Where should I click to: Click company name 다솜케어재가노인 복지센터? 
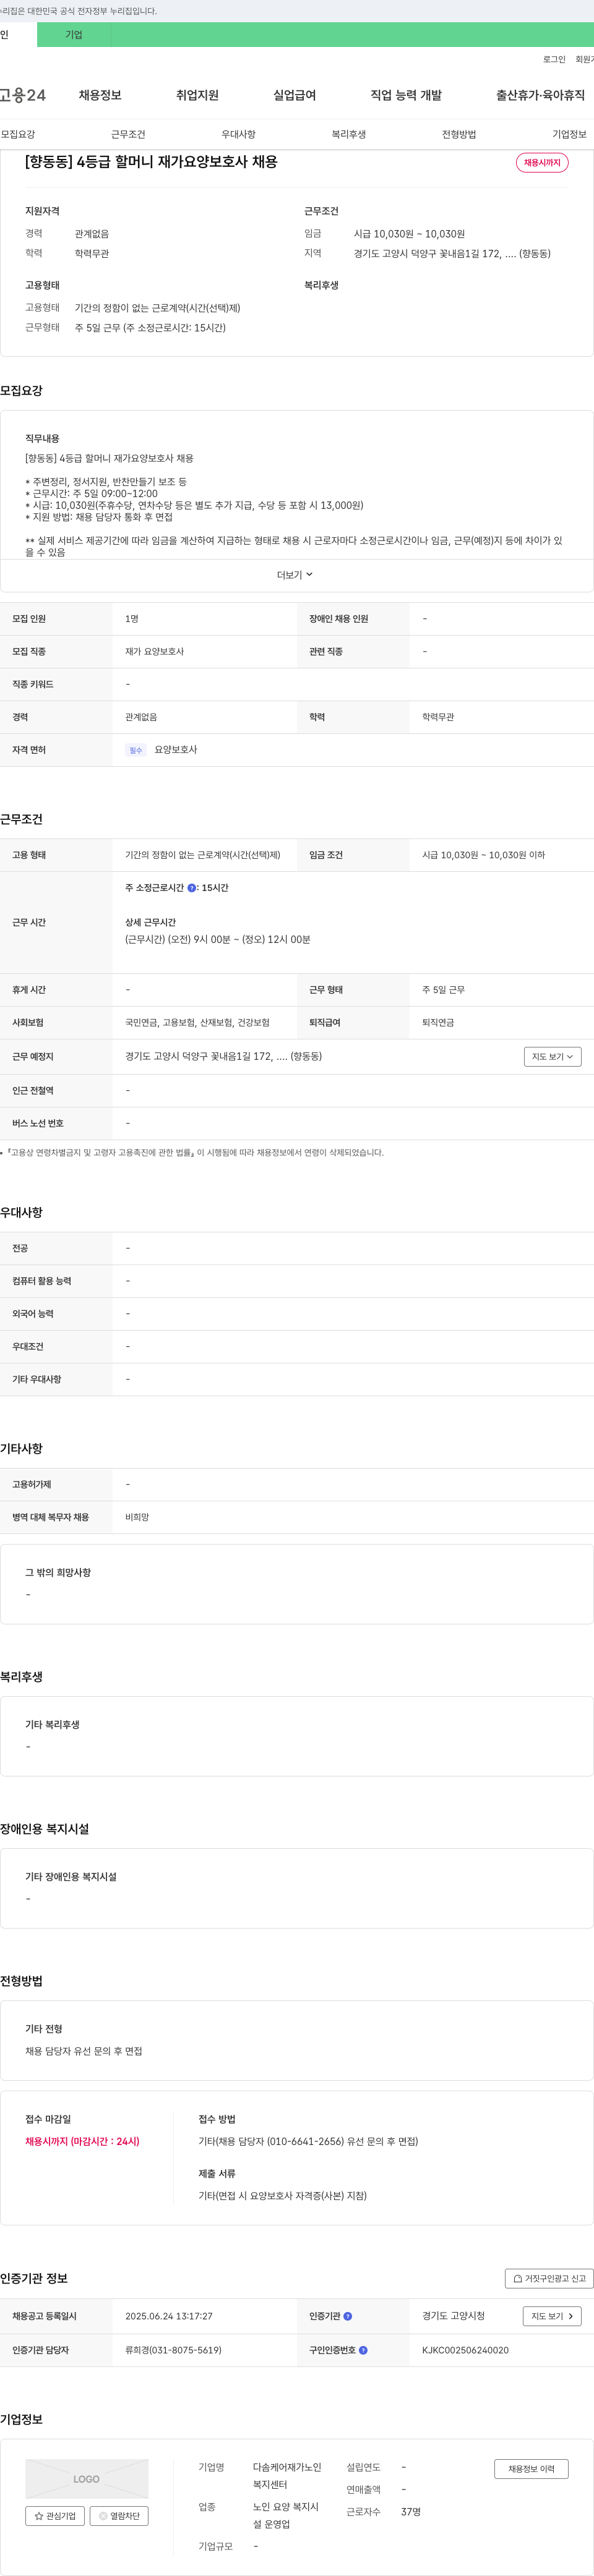(287, 2475)
